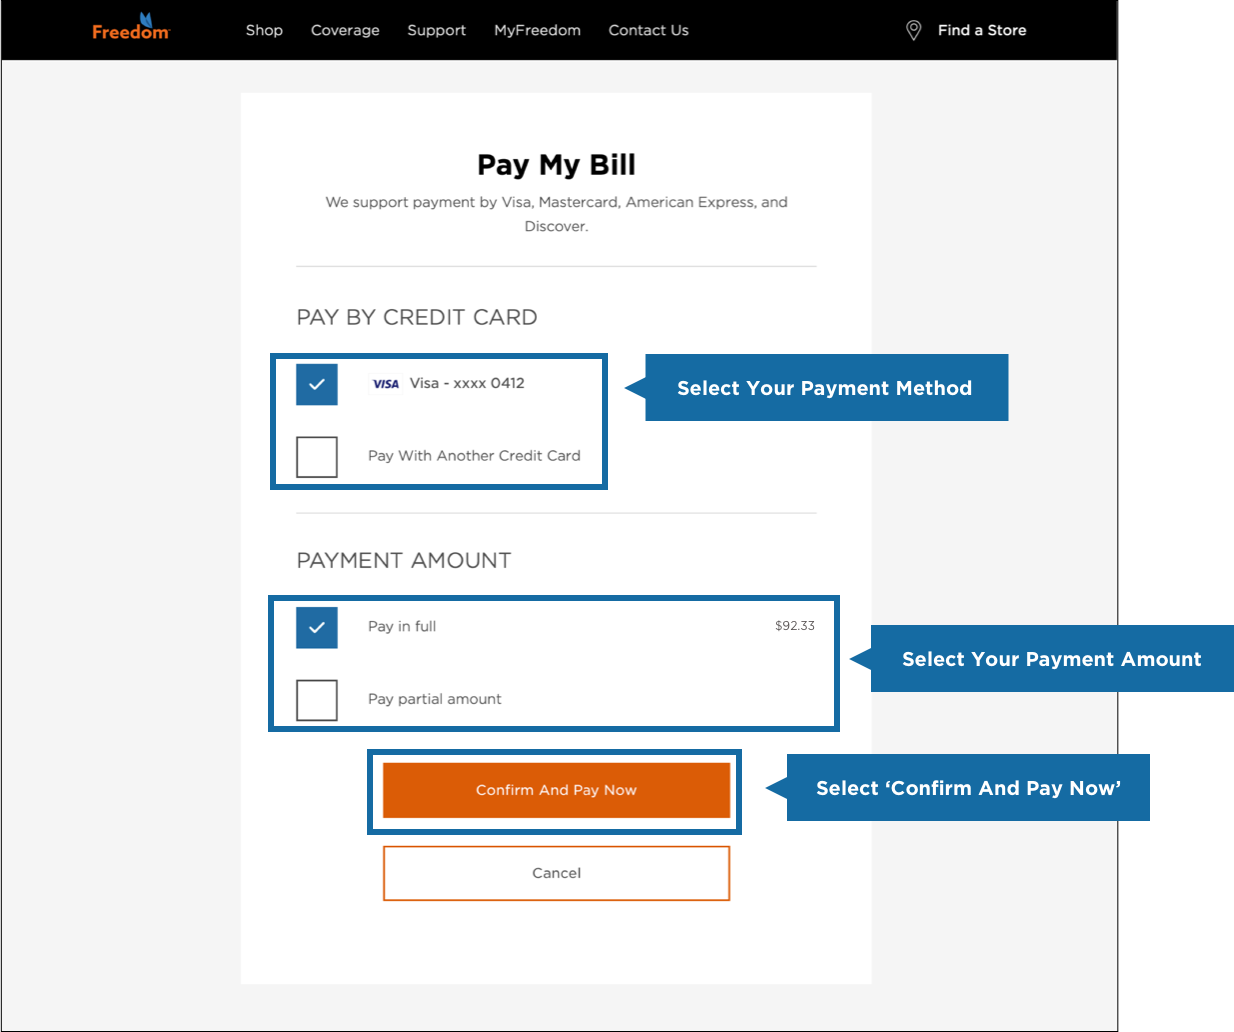
Task: Click the Pay With Another Credit Card label
Action: pos(474,456)
